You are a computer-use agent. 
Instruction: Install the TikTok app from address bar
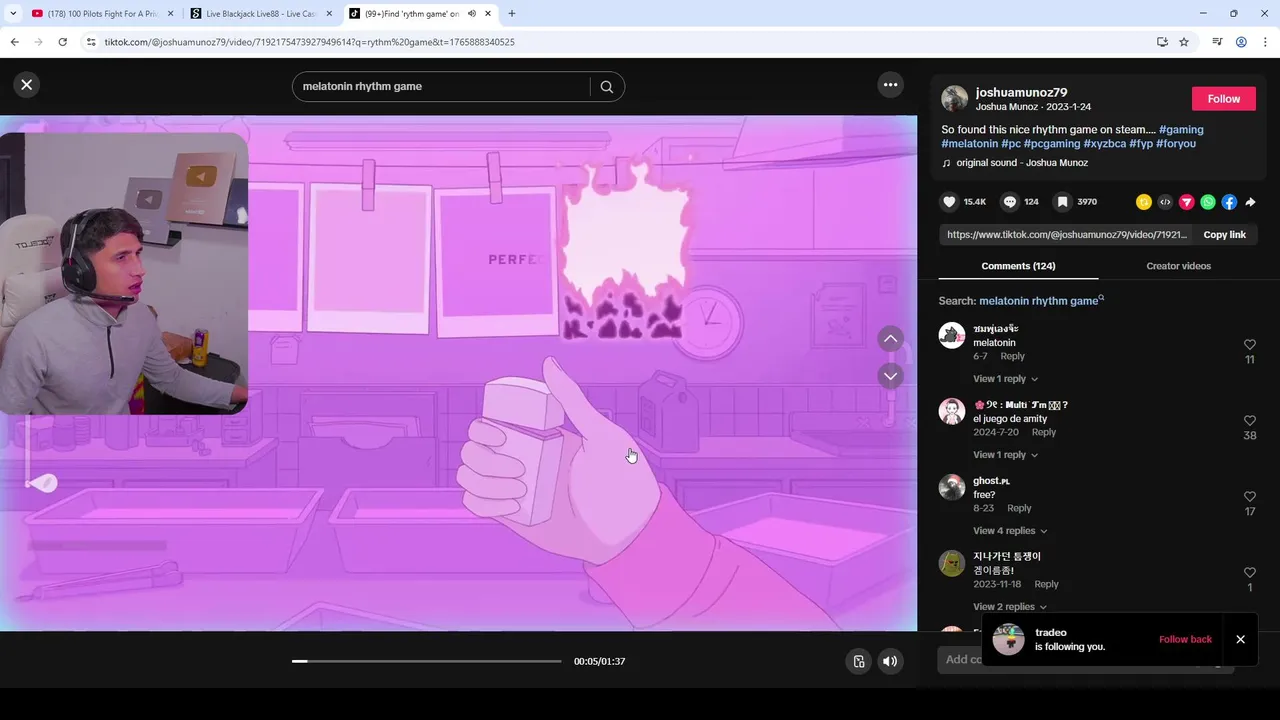[1162, 42]
